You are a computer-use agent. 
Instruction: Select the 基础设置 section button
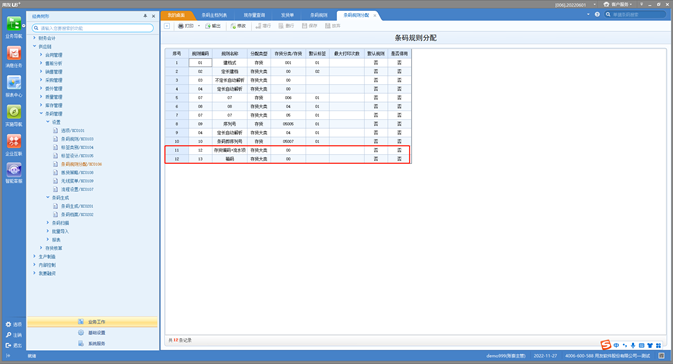click(x=92, y=333)
